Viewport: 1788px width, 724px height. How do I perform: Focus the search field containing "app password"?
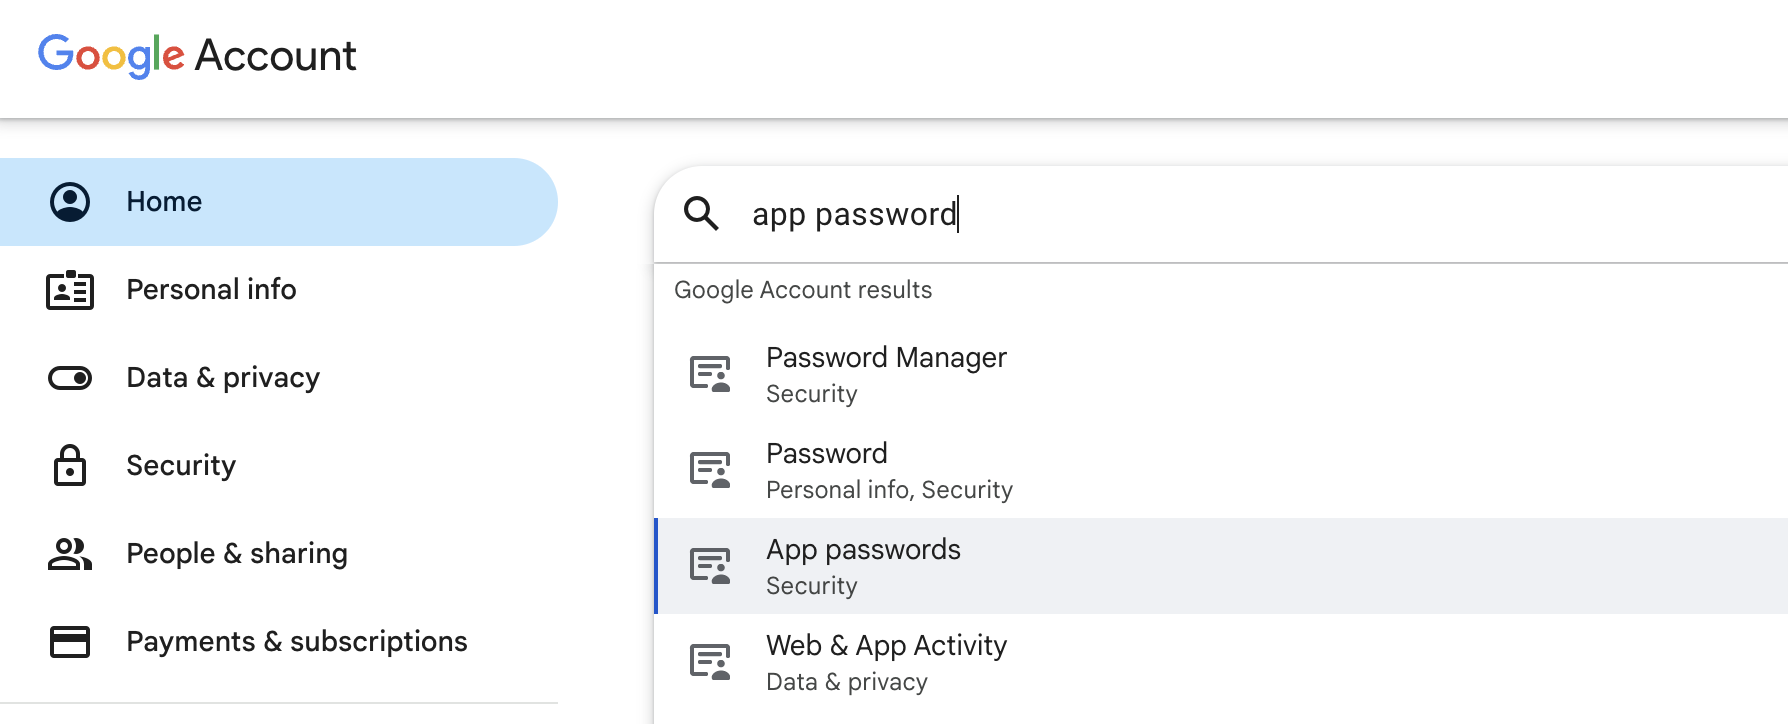pos(1200,214)
